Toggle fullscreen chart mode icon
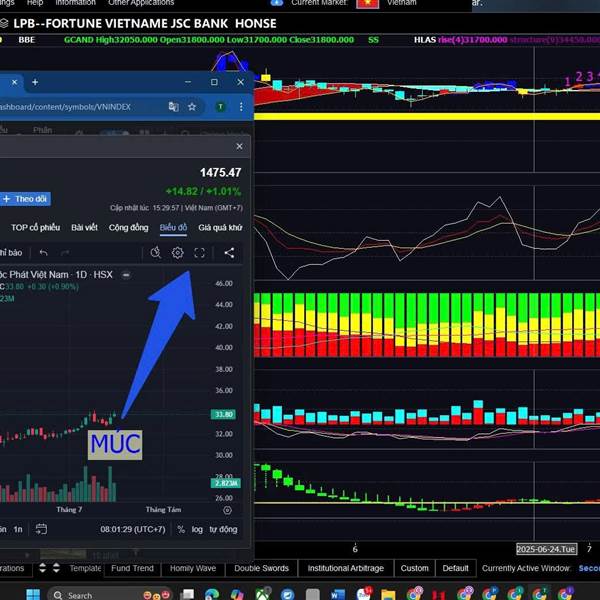The image size is (600, 600). click(x=199, y=253)
